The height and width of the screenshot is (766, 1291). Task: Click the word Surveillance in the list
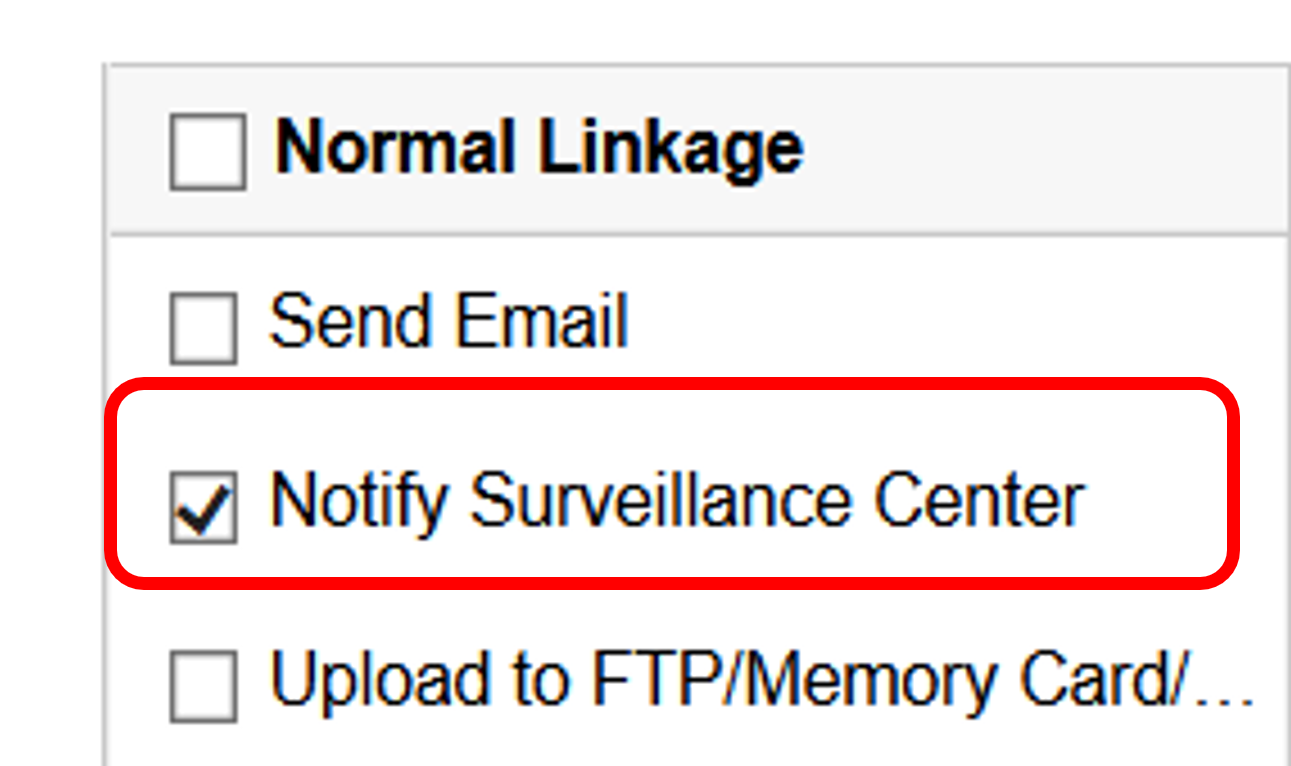pyautogui.click(x=661, y=500)
